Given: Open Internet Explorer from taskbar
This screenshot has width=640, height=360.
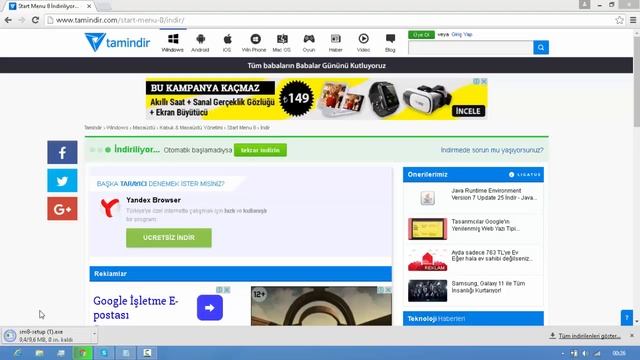Looking at the screenshot, I should click(x=18, y=353).
